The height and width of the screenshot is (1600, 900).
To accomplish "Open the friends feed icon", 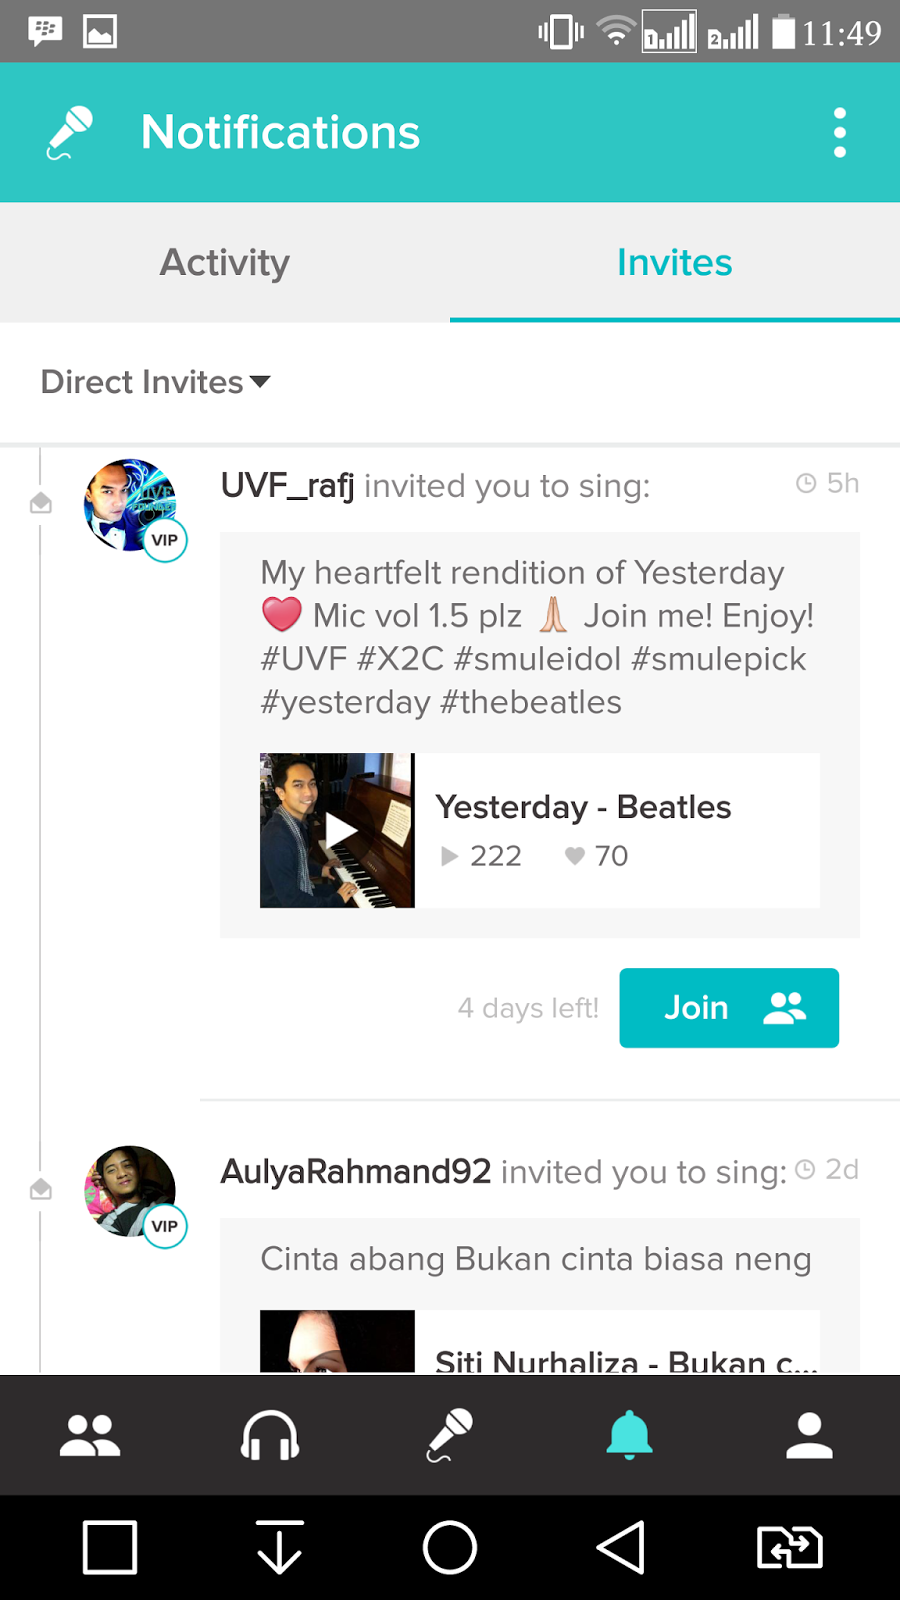I will pos(90,1436).
